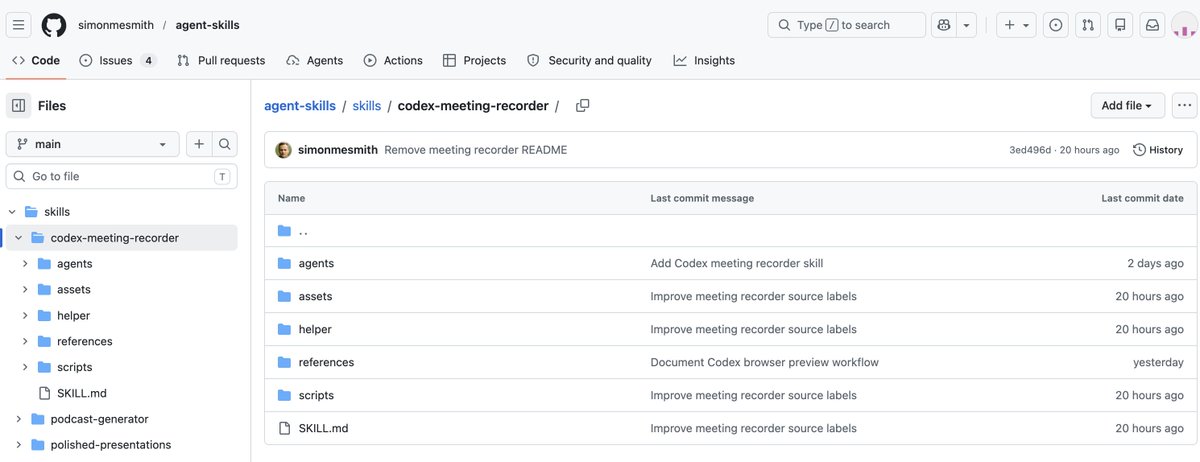
Task: Focus the 'Go to file' field
Action: point(122,176)
